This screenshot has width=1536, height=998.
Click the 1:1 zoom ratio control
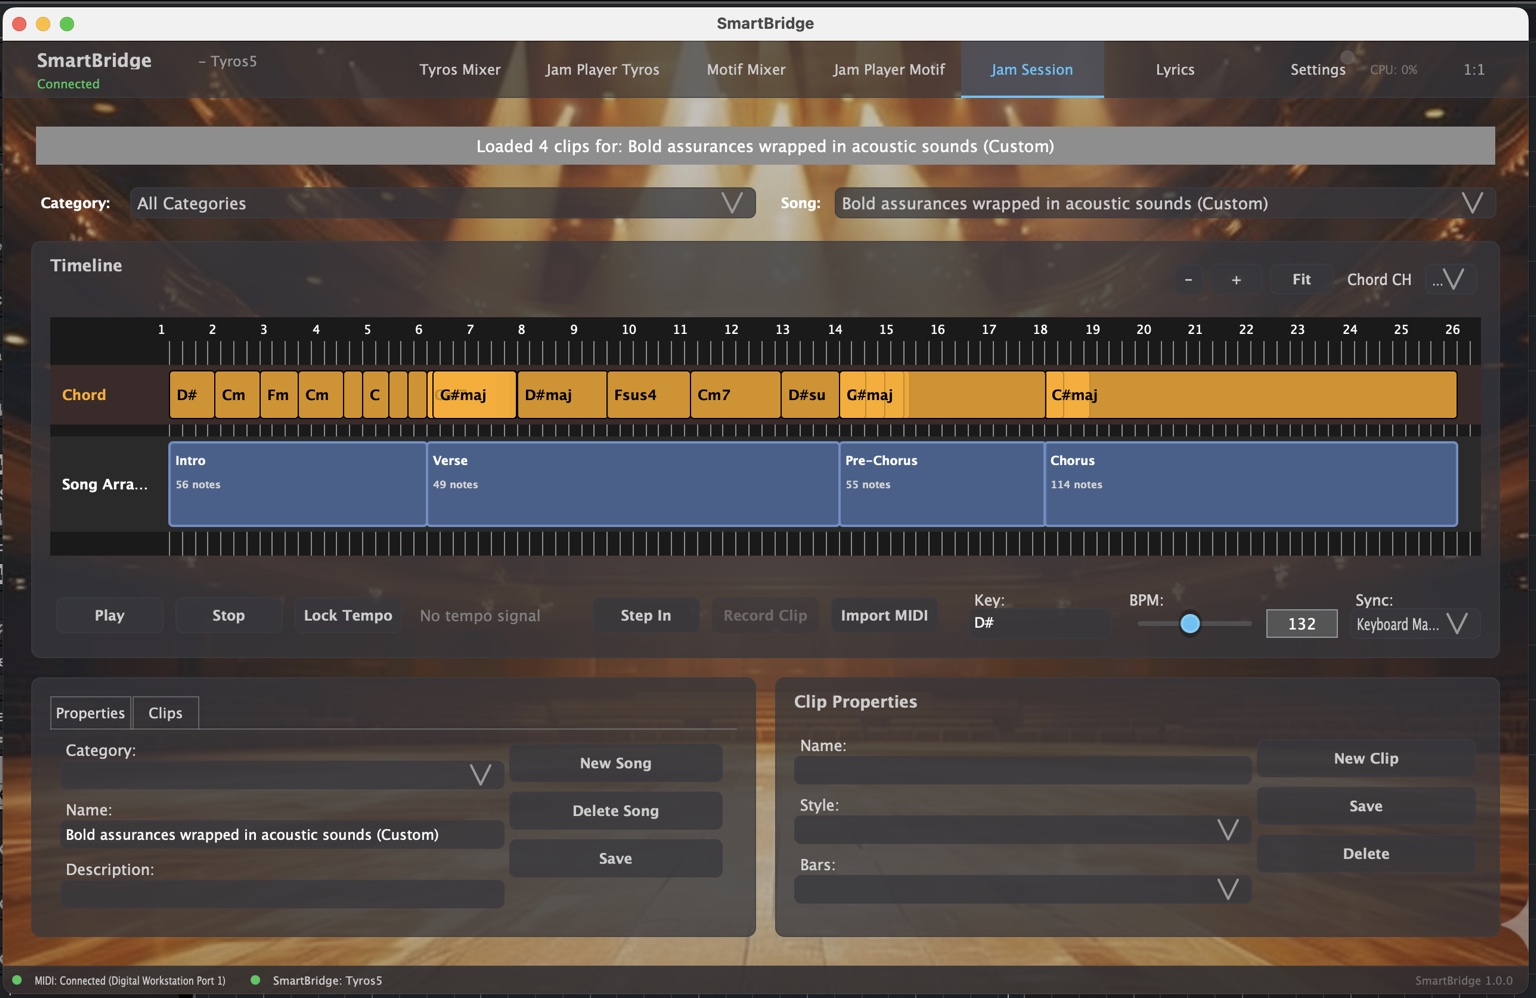pos(1473,70)
